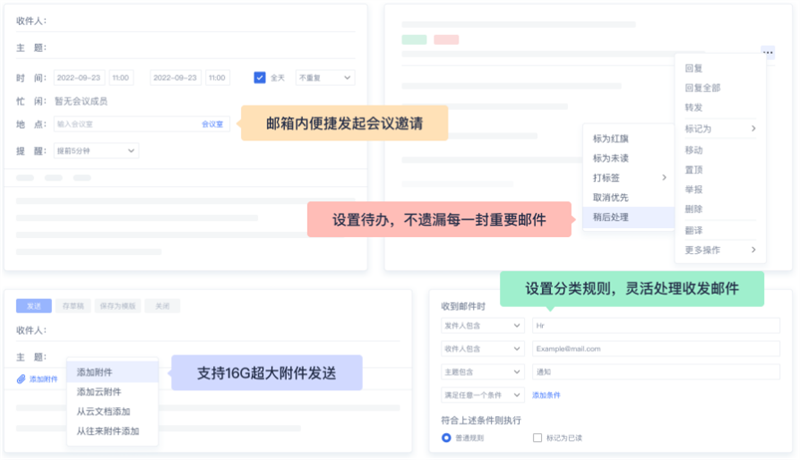Click the blue 添加条件 link
Viewport: 800px width, 460px height.
(x=546, y=395)
